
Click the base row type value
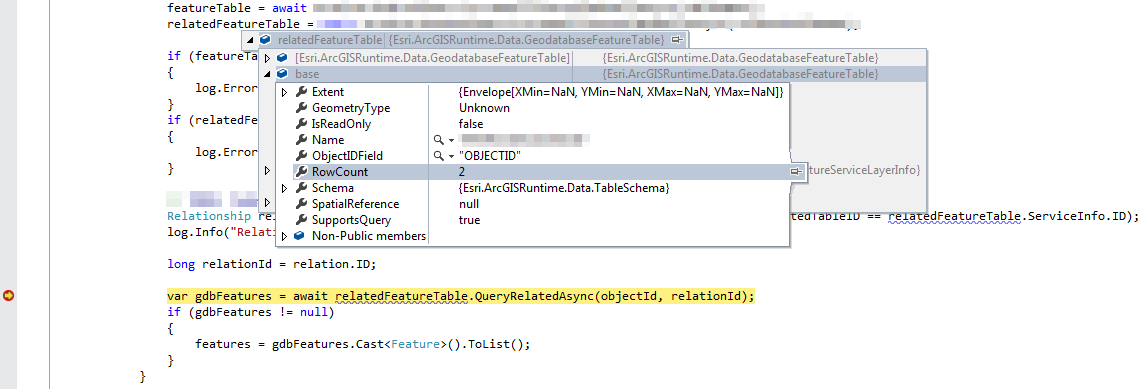click(x=740, y=74)
